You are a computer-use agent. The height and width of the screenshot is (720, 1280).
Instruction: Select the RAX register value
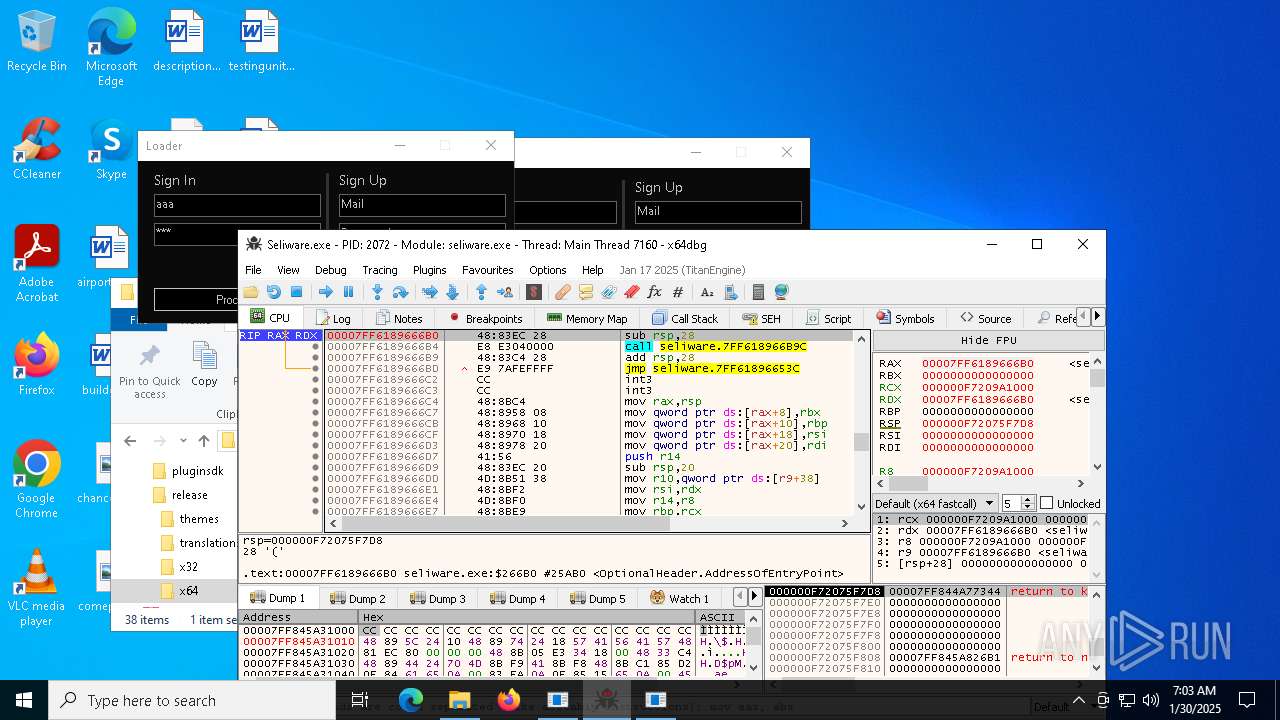(977, 364)
